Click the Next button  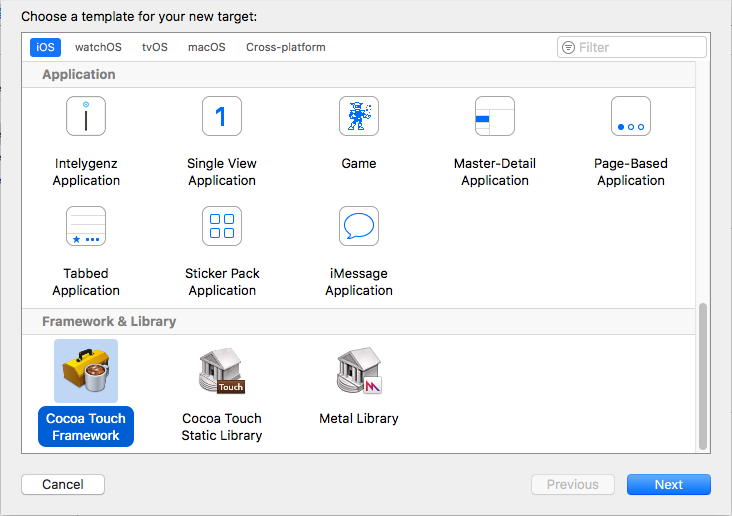click(669, 484)
